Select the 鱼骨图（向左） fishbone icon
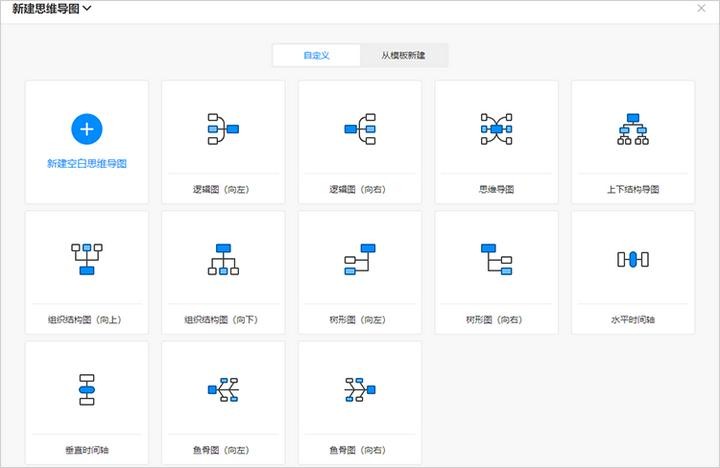 (x=223, y=390)
